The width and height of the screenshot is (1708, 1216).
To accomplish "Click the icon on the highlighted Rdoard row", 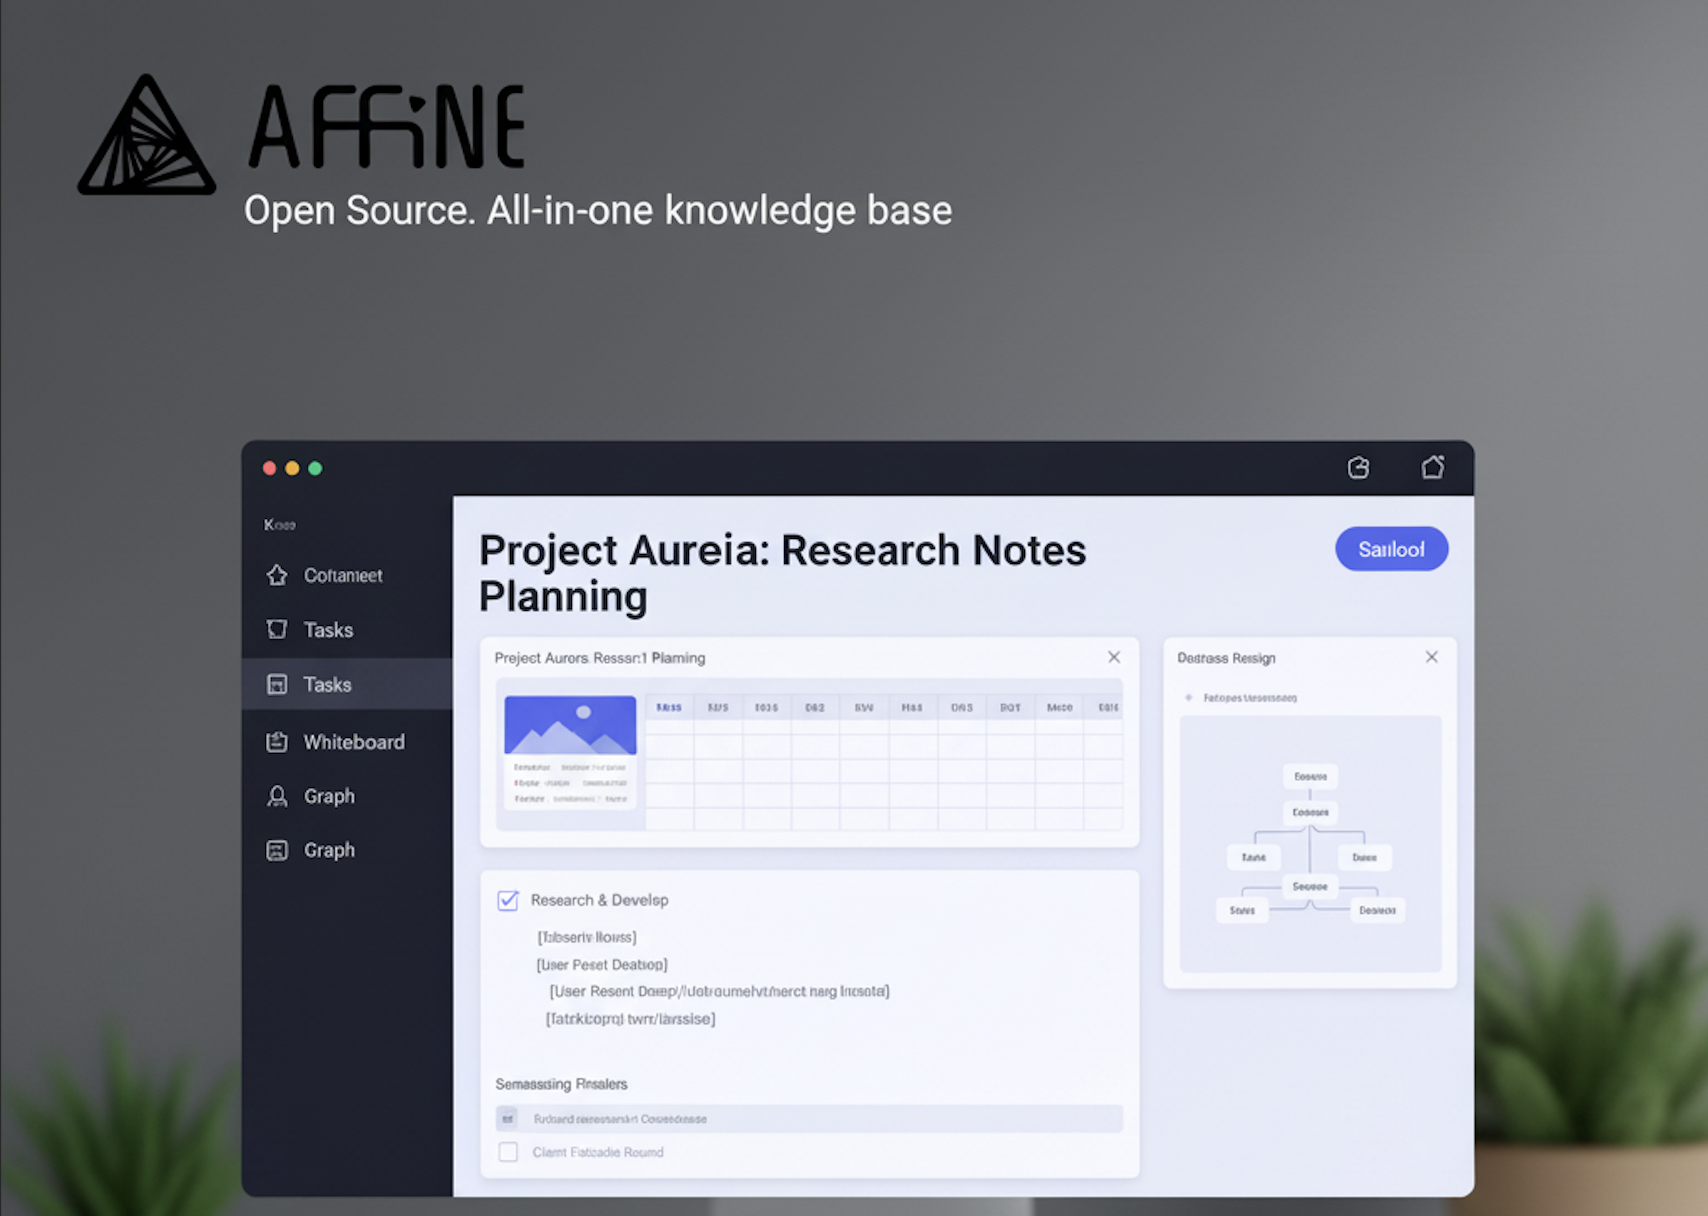I will (508, 1119).
